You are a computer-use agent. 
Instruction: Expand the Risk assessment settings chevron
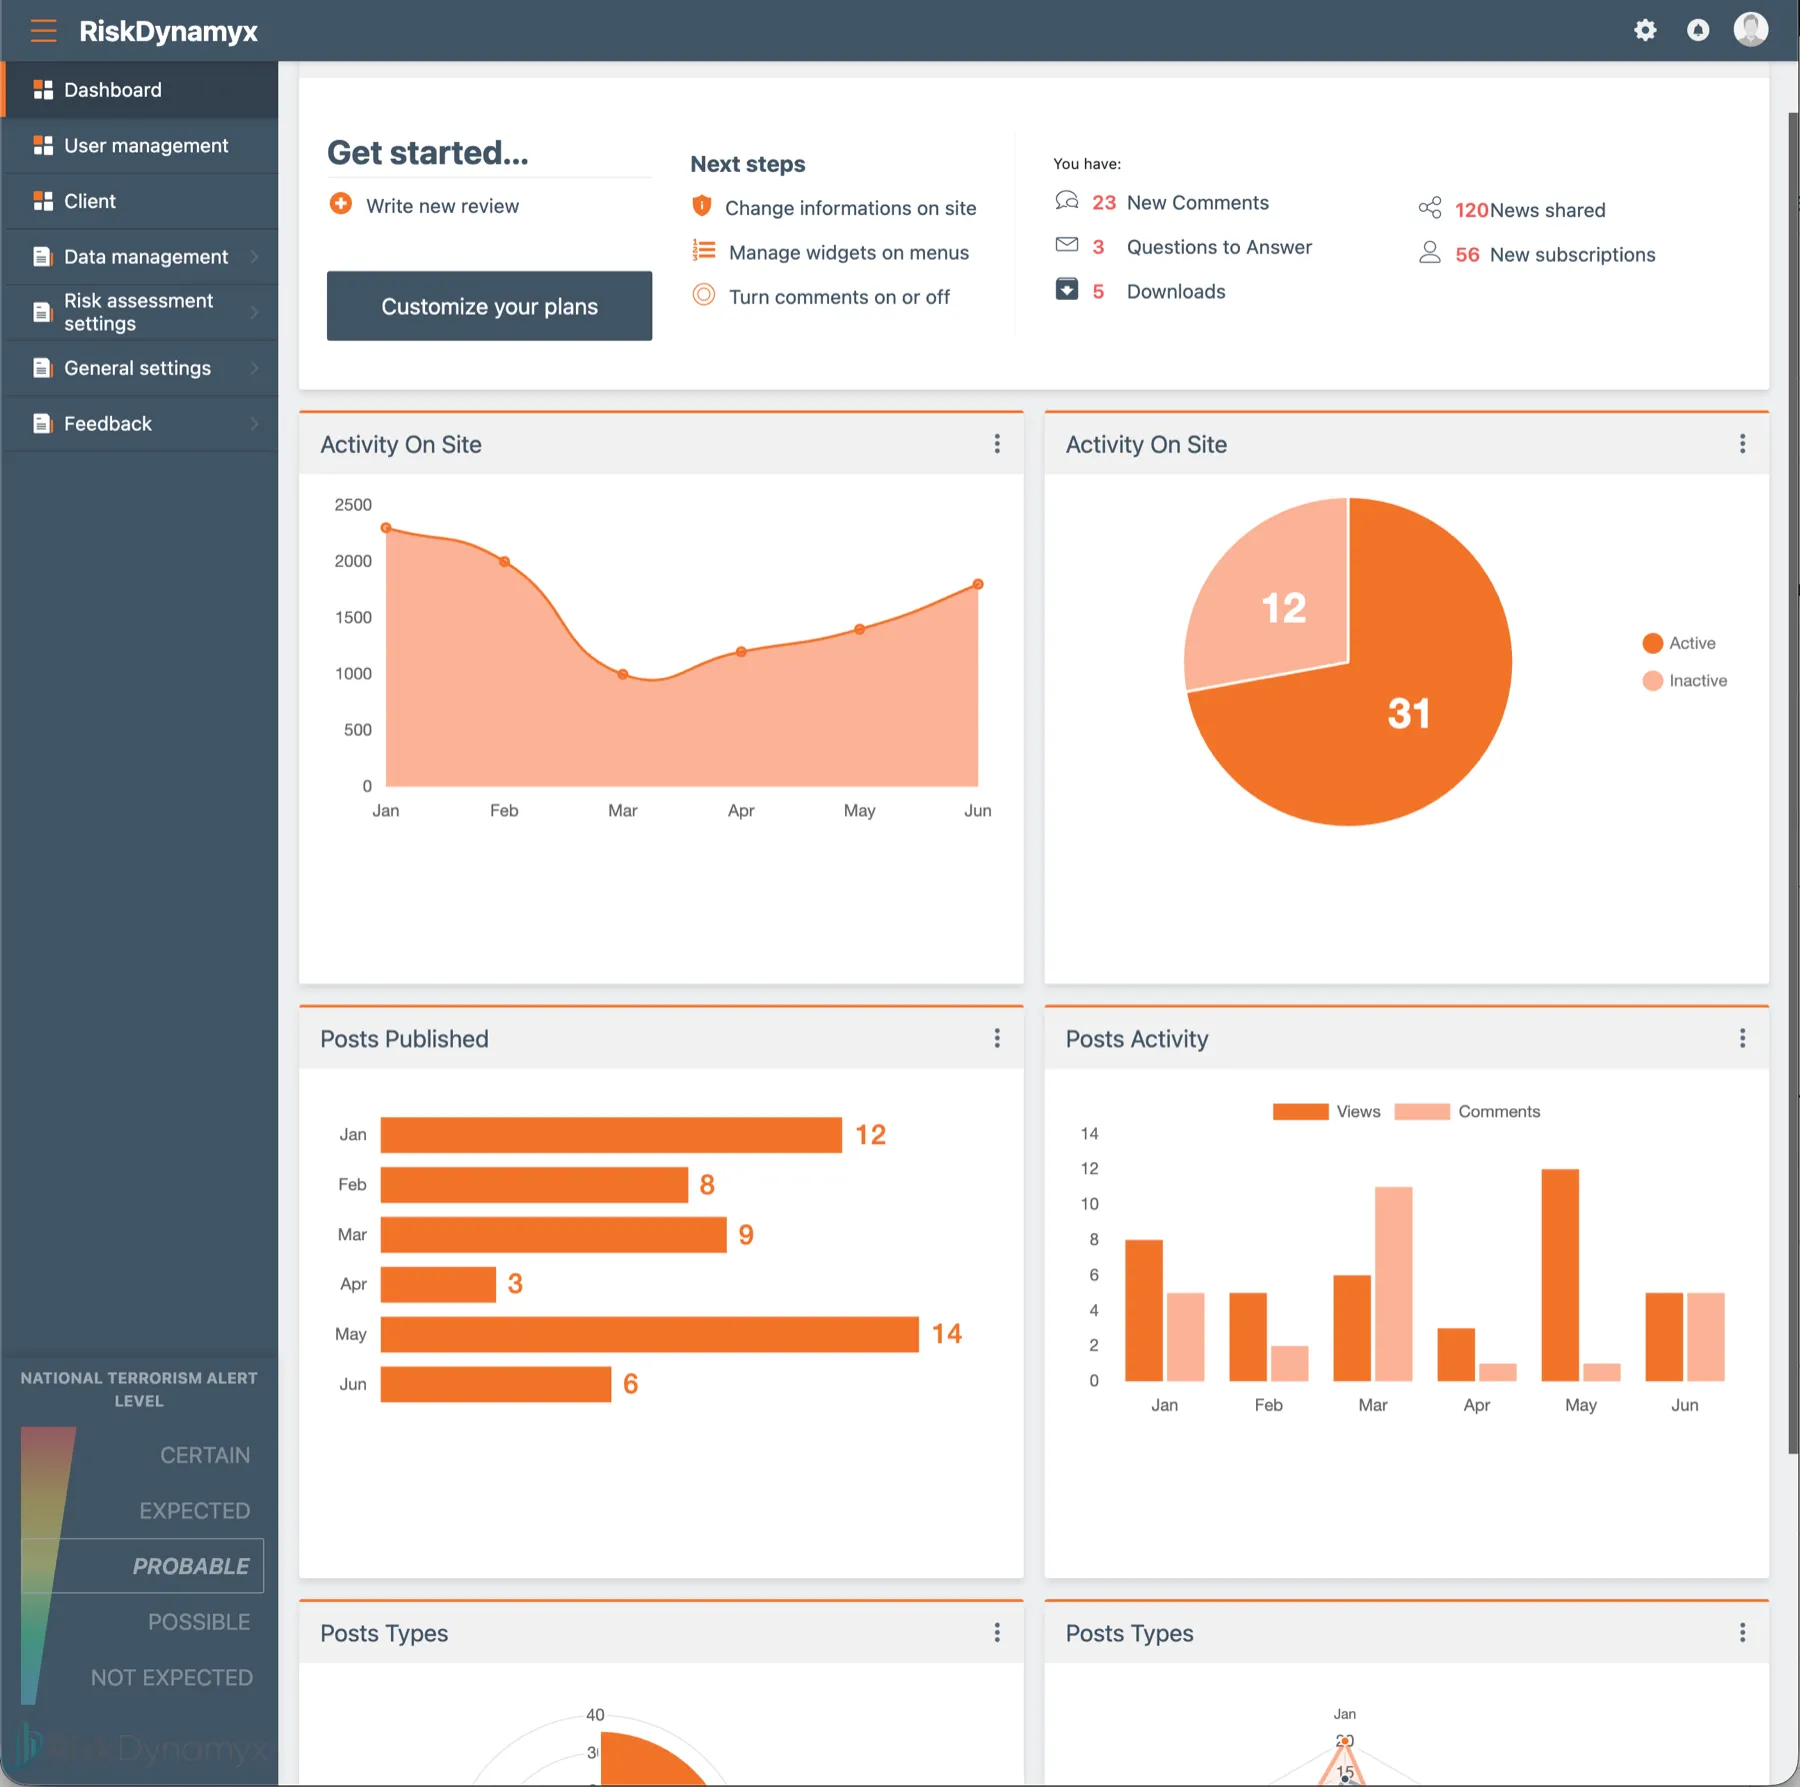coord(254,312)
